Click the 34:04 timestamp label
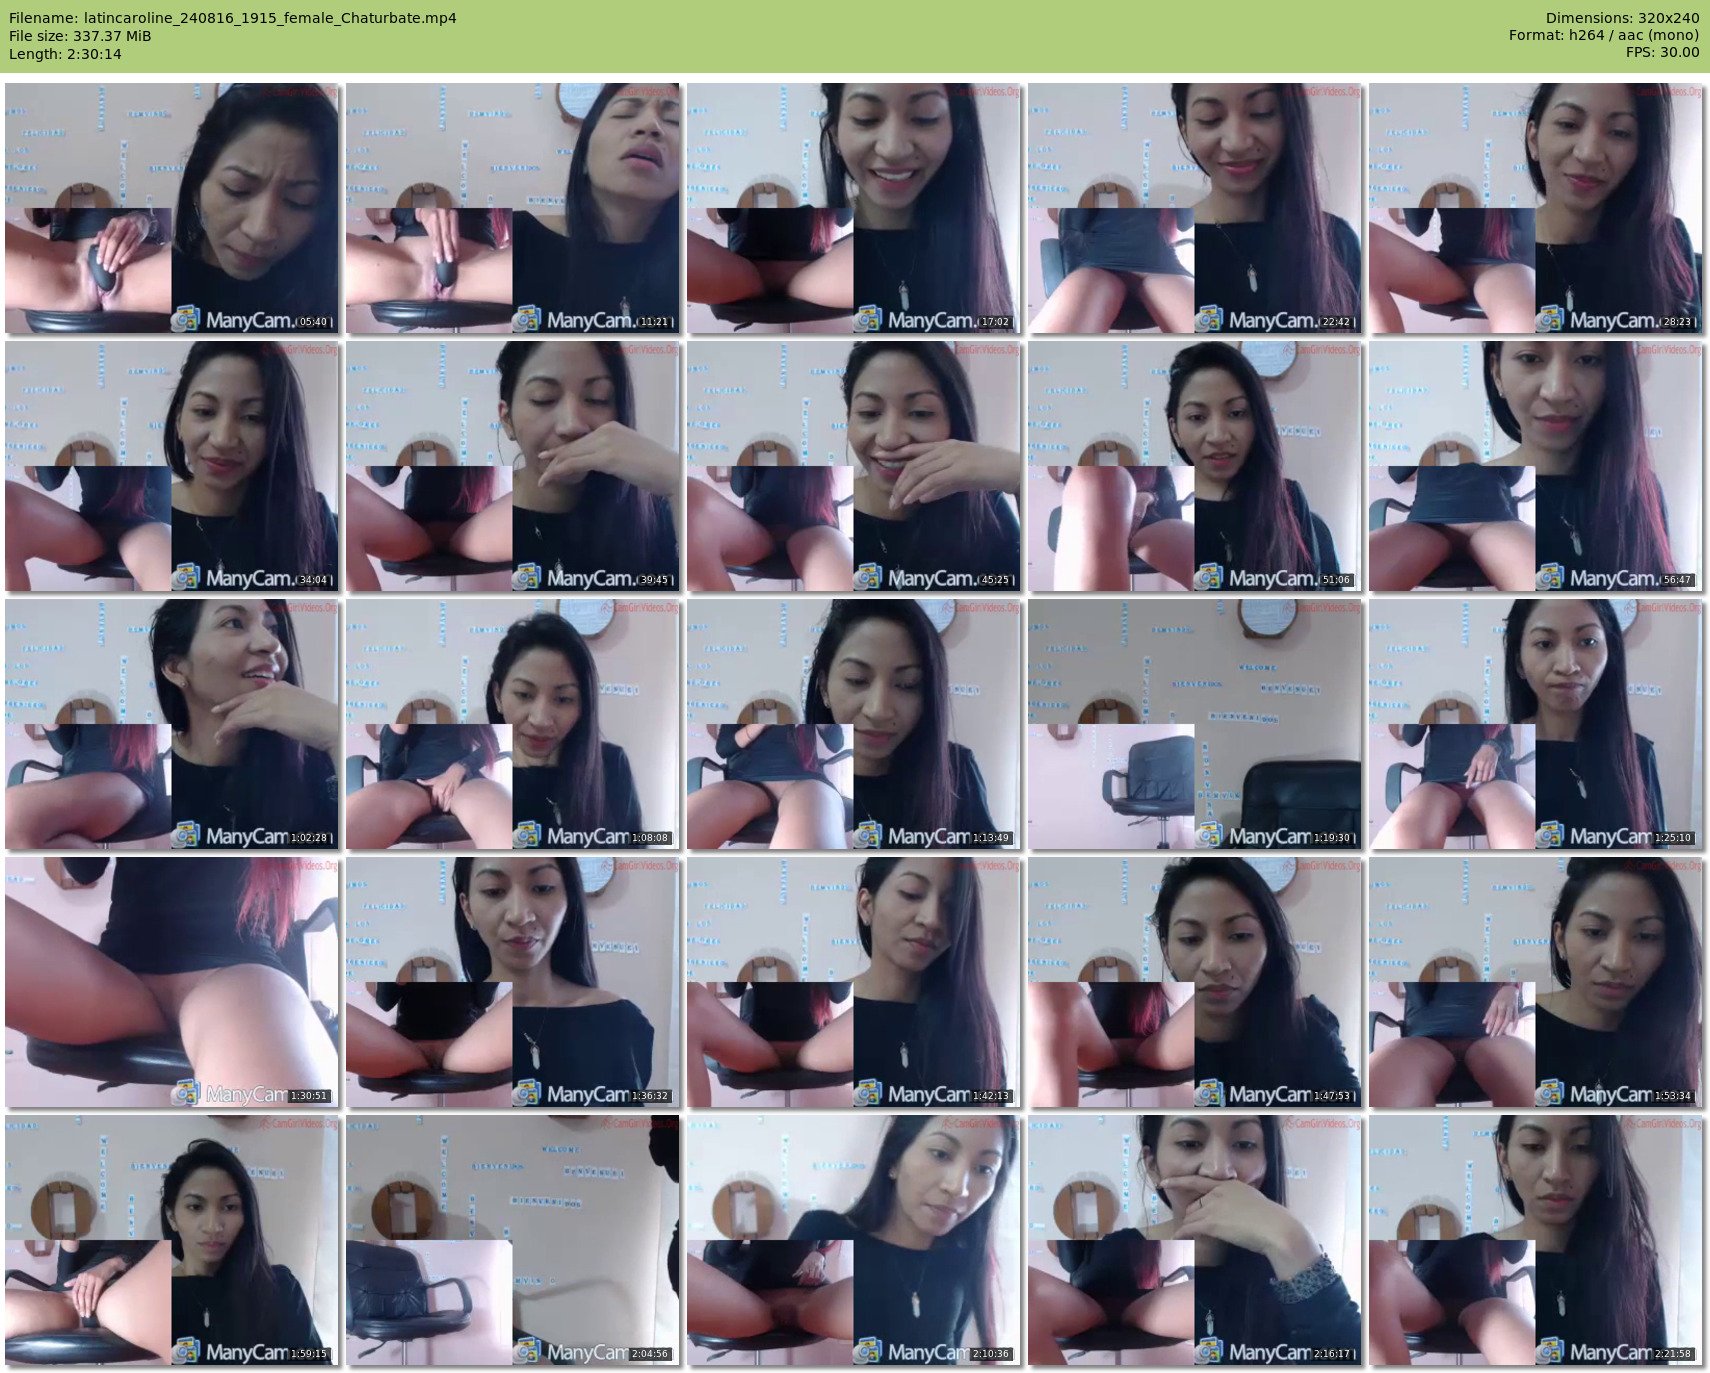 313,580
